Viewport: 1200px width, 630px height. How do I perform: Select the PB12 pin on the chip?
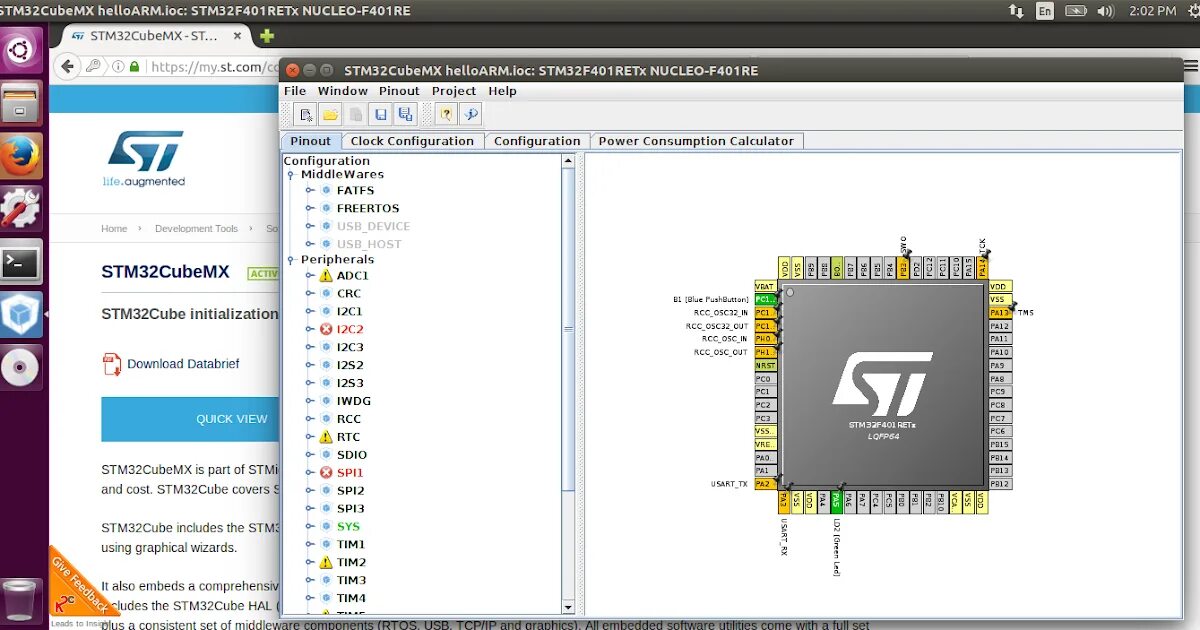coord(1000,484)
